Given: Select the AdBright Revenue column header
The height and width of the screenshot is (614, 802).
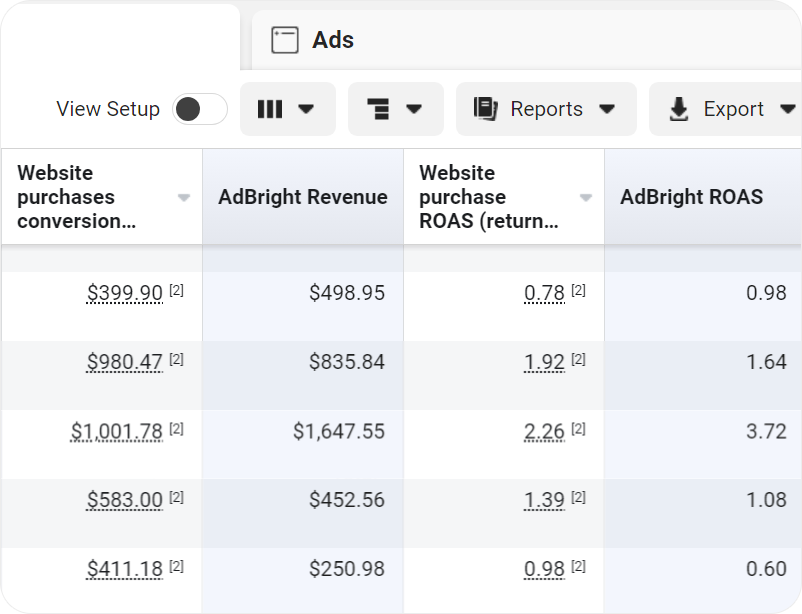Looking at the screenshot, I should pos(302,197).
